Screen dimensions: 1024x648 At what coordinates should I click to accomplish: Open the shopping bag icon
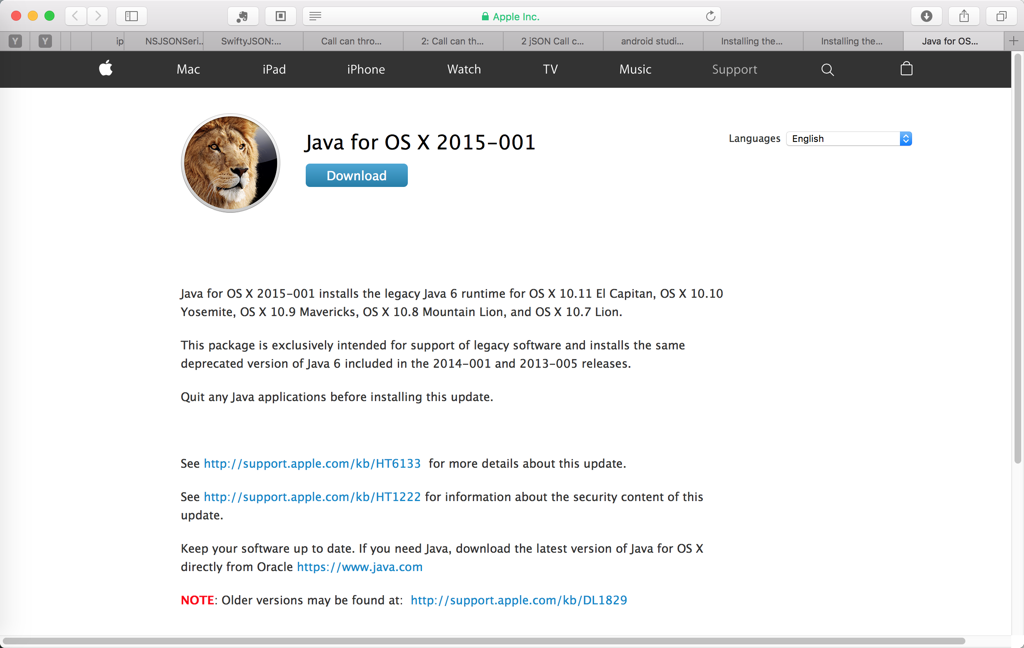[x=906, y=69]
